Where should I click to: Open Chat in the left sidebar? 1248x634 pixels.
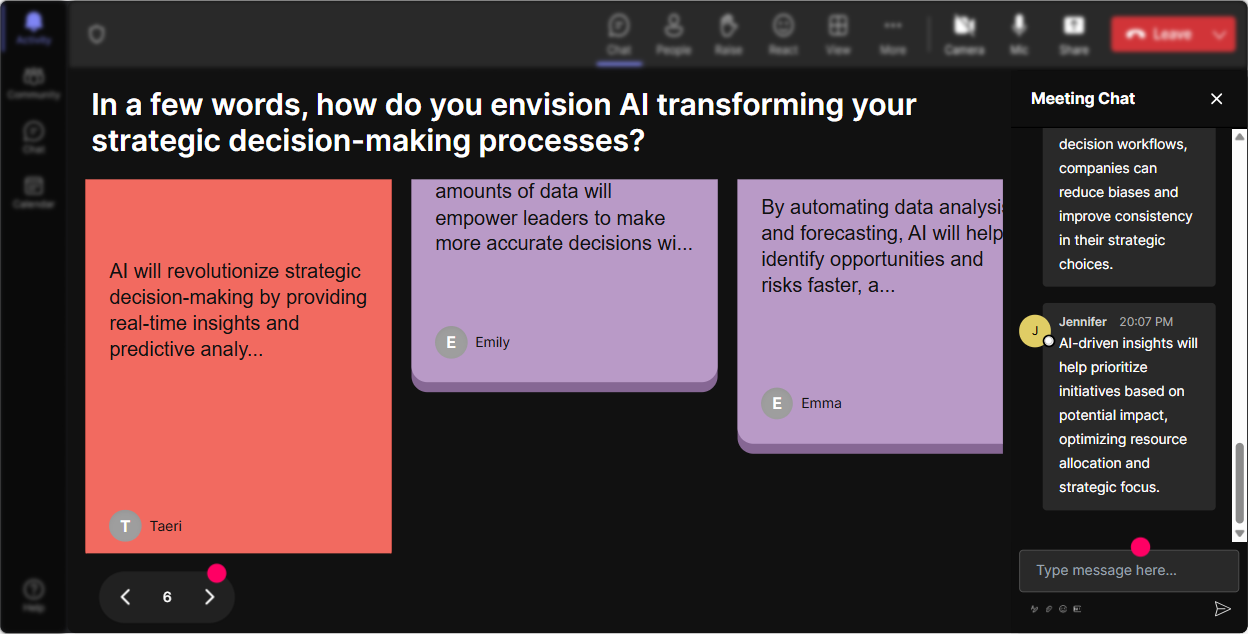[x=34, y=137]
